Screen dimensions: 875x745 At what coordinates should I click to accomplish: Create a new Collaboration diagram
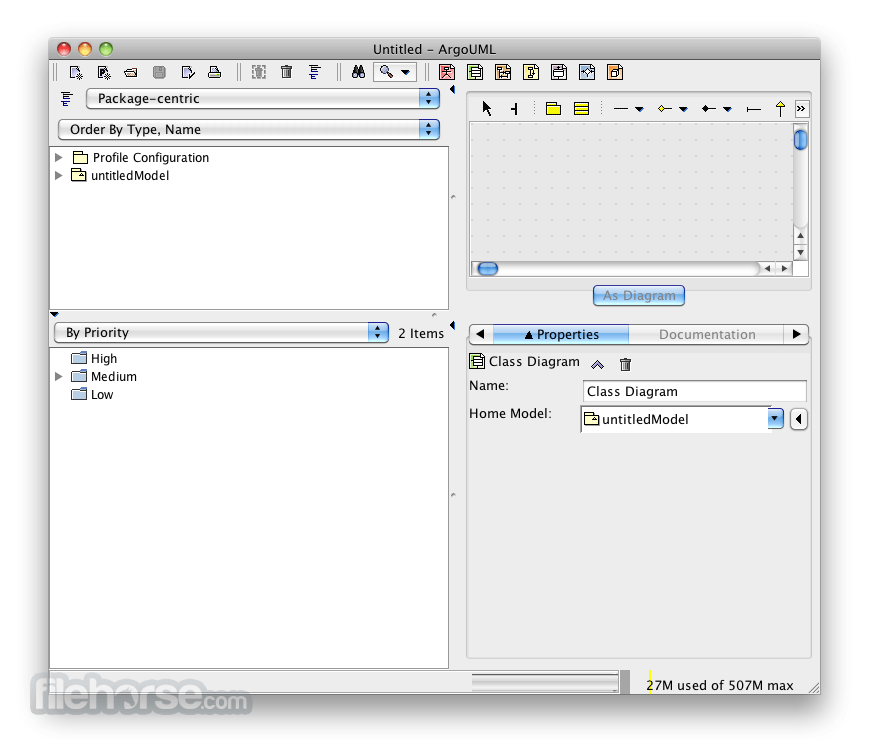coord(531,72)
